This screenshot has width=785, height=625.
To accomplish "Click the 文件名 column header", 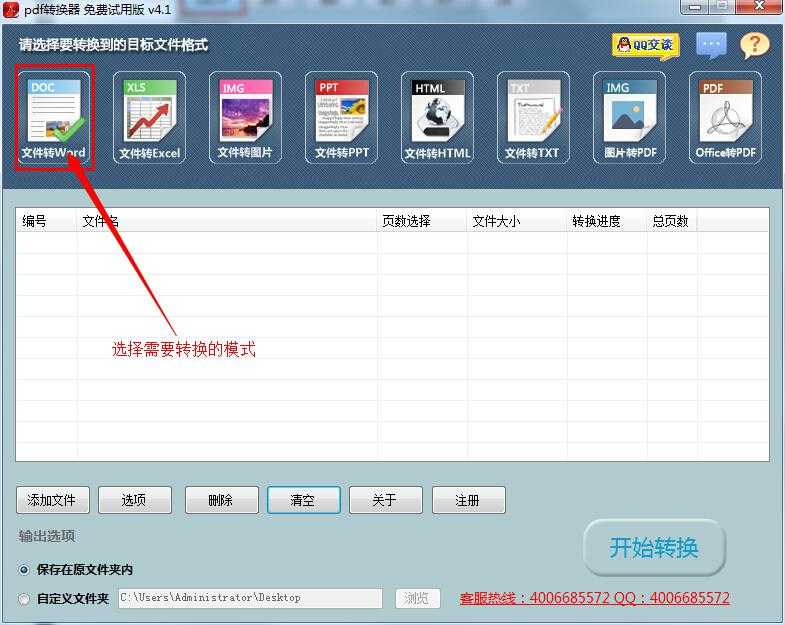I will click(x=227, y=221).
